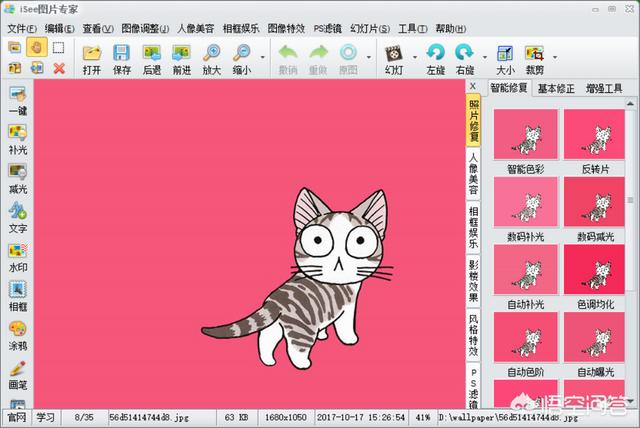This screenshot has width=640, height=428.
Task: Select the 相框娱乐 vertical tab
Action: pos(473,227)
